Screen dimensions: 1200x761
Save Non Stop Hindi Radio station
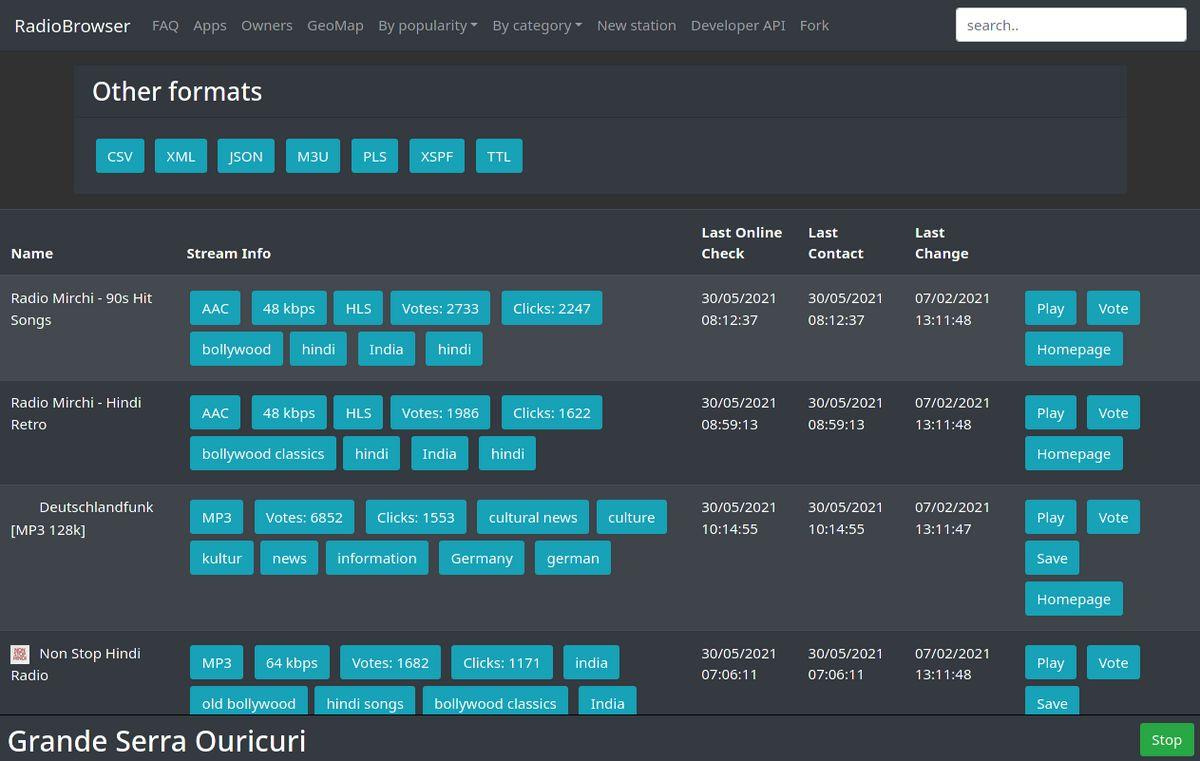1052,702
